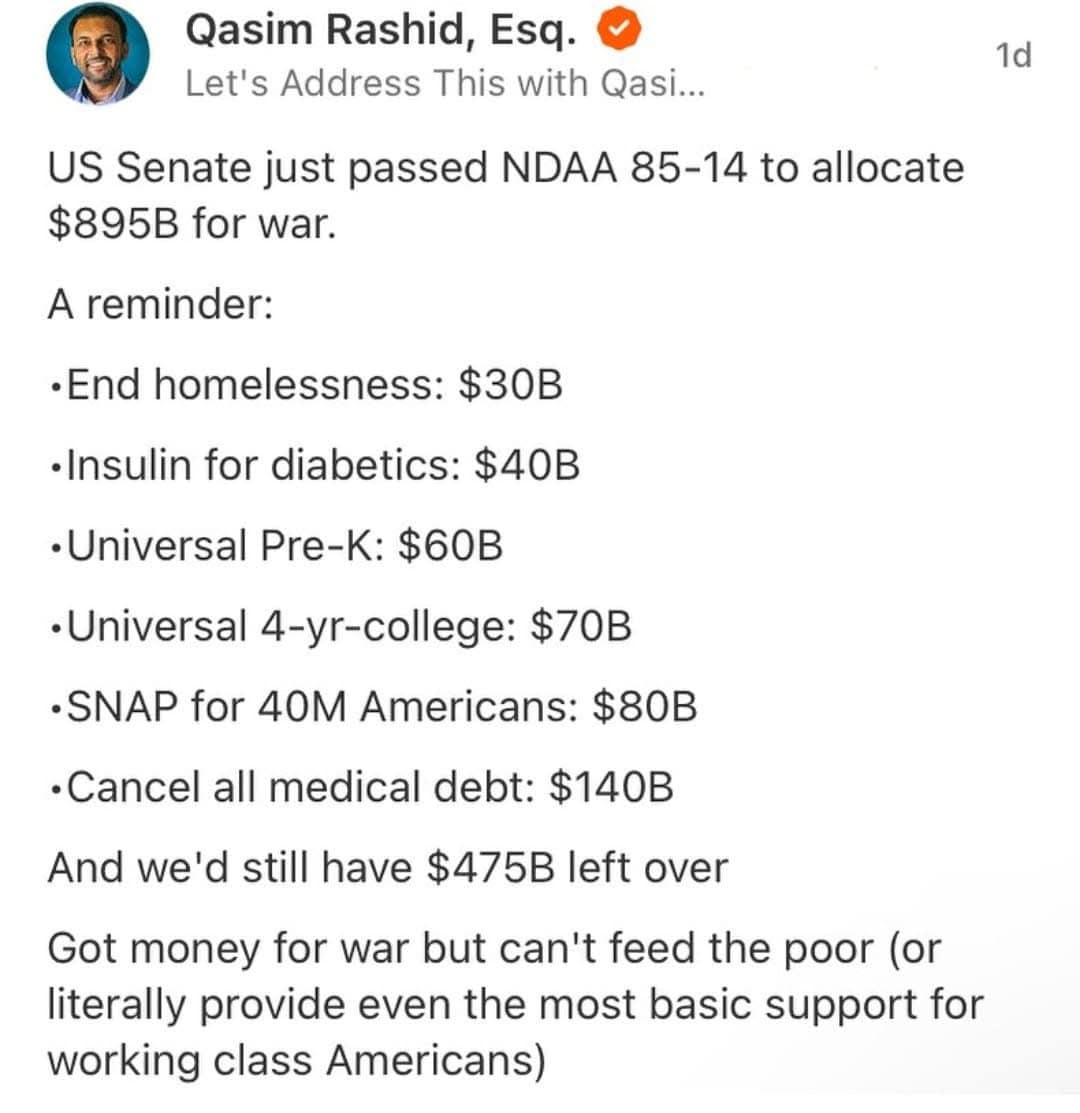This screenshot has height=1113, width=1080.
Task: Visit the Let's Address This publication link
Action: point(445,83)
